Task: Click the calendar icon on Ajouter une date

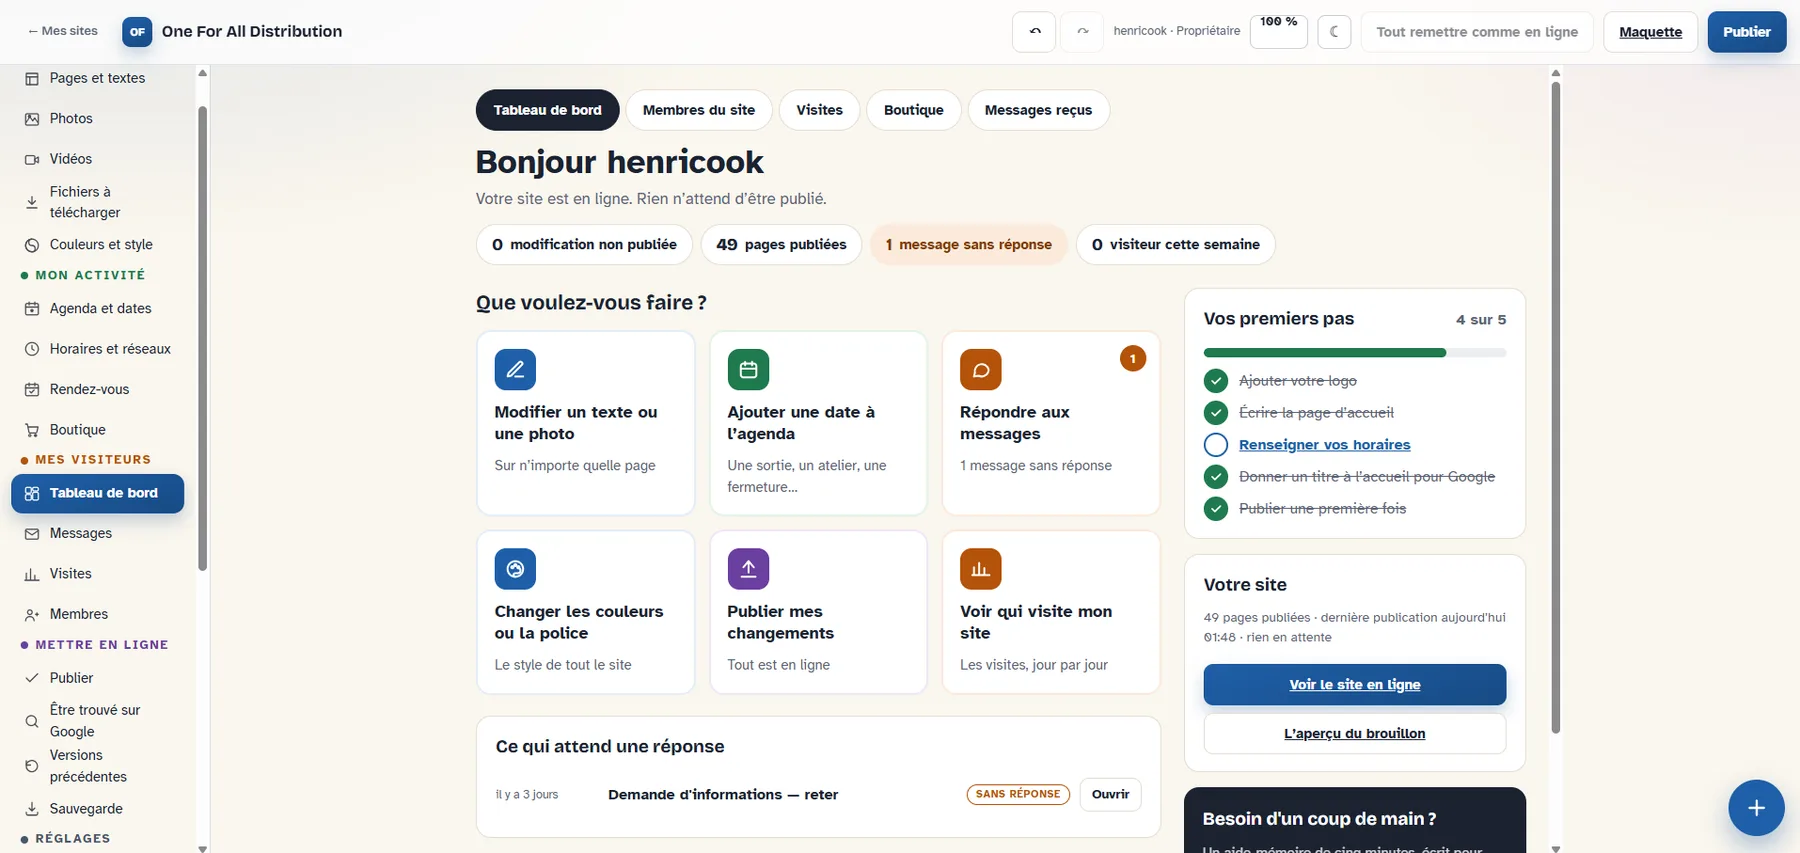Action: pyautogui.click(x=748, y=370)
